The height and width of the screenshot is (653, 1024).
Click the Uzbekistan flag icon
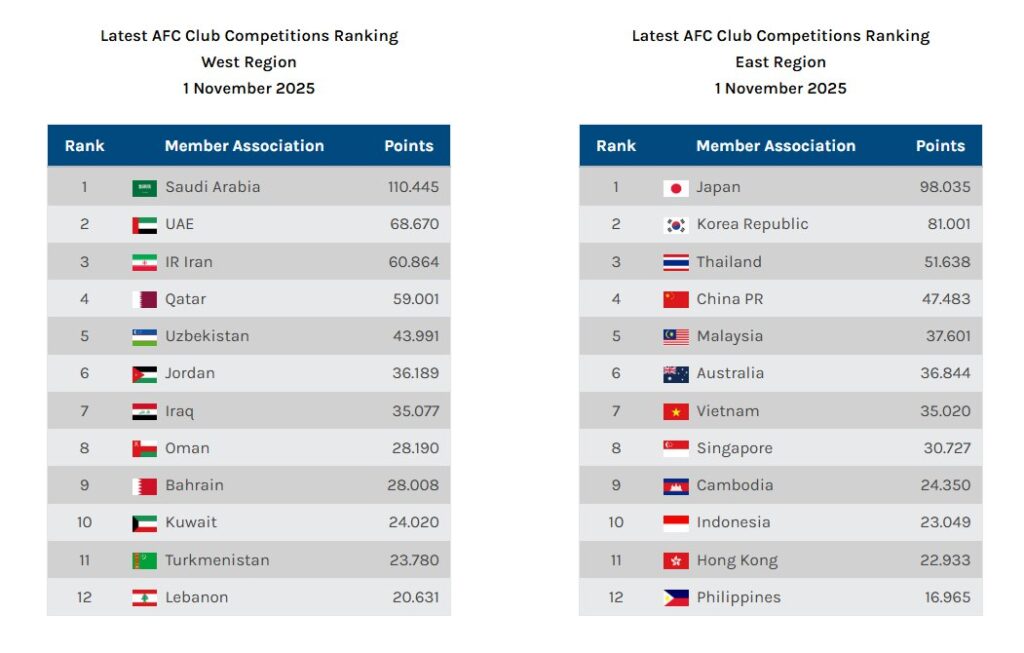pyautogui.click(x=144, y=337)
